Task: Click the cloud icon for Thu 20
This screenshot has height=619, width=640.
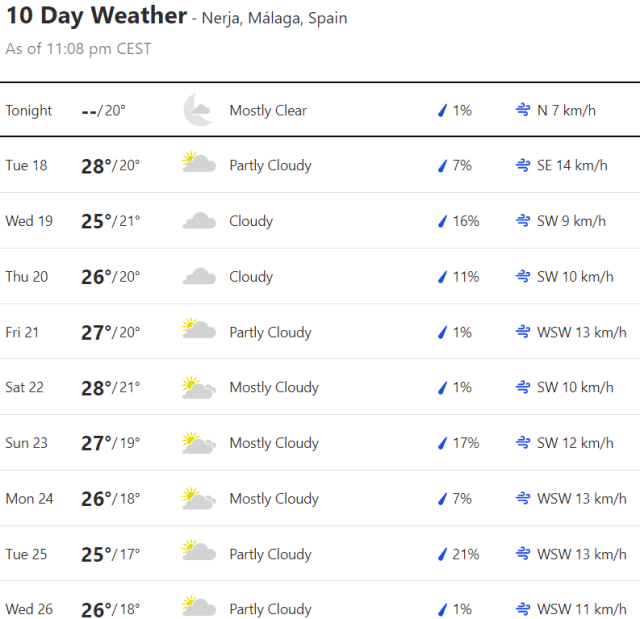Action: [199, 276]
